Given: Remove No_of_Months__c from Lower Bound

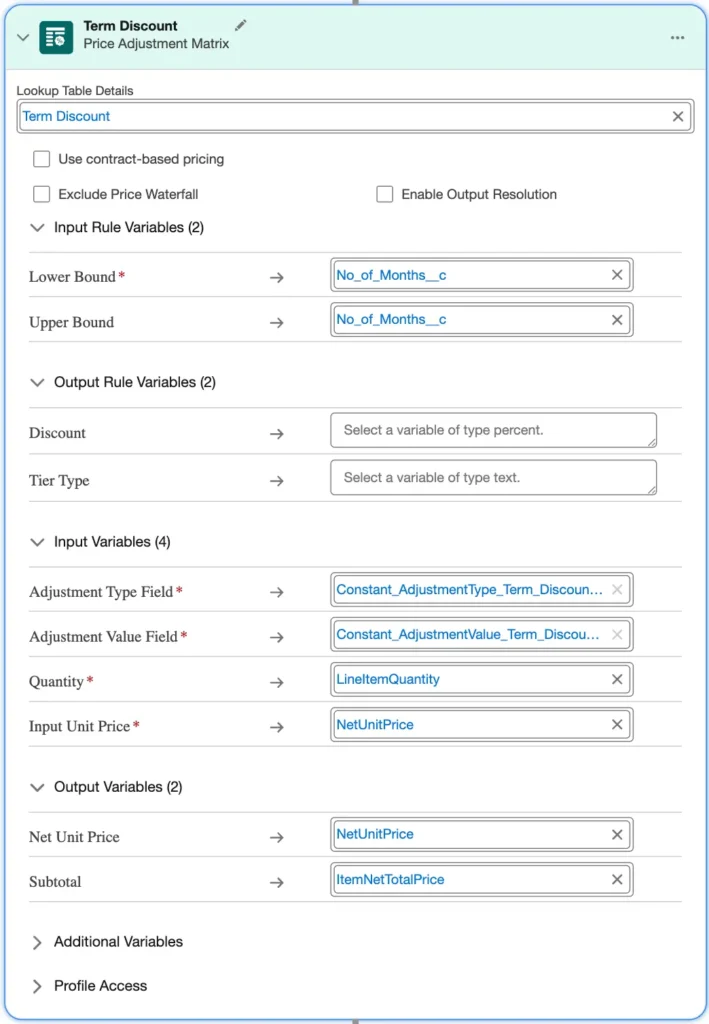Looking at the screenshot, I should 617,275.
